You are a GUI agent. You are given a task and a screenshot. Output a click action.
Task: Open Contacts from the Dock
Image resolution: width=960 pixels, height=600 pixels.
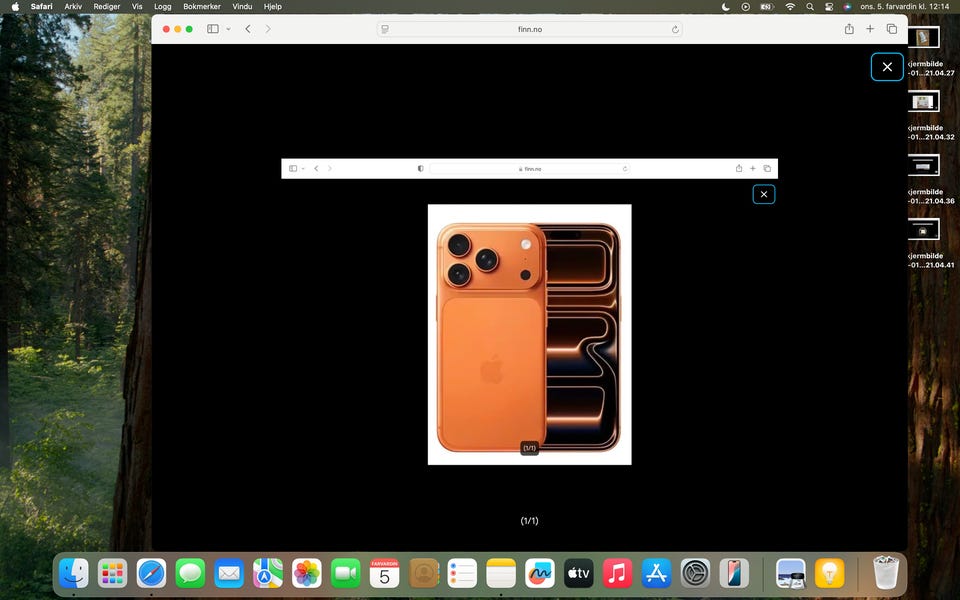point(424,574)
